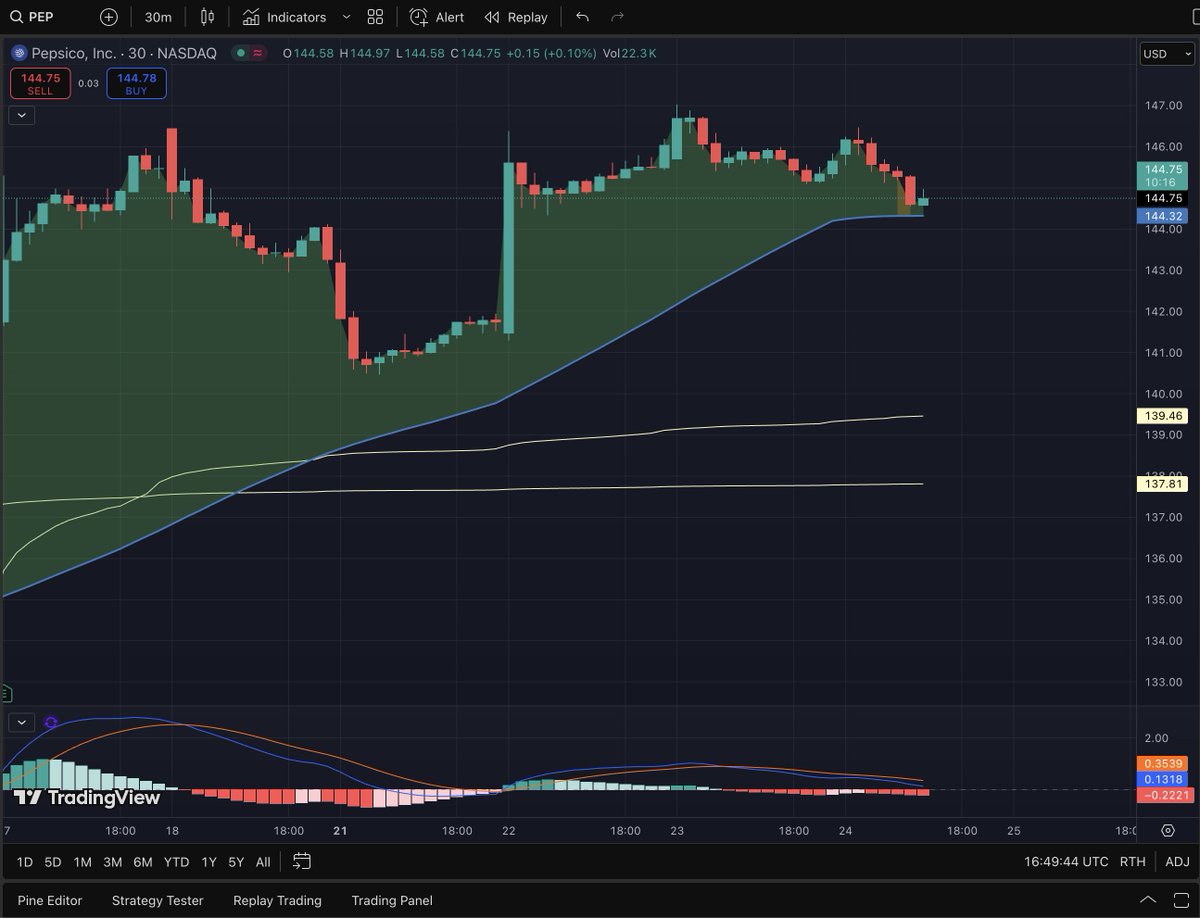Open the Pine Editor tab
1200x918 pixels.
(50, 900)
